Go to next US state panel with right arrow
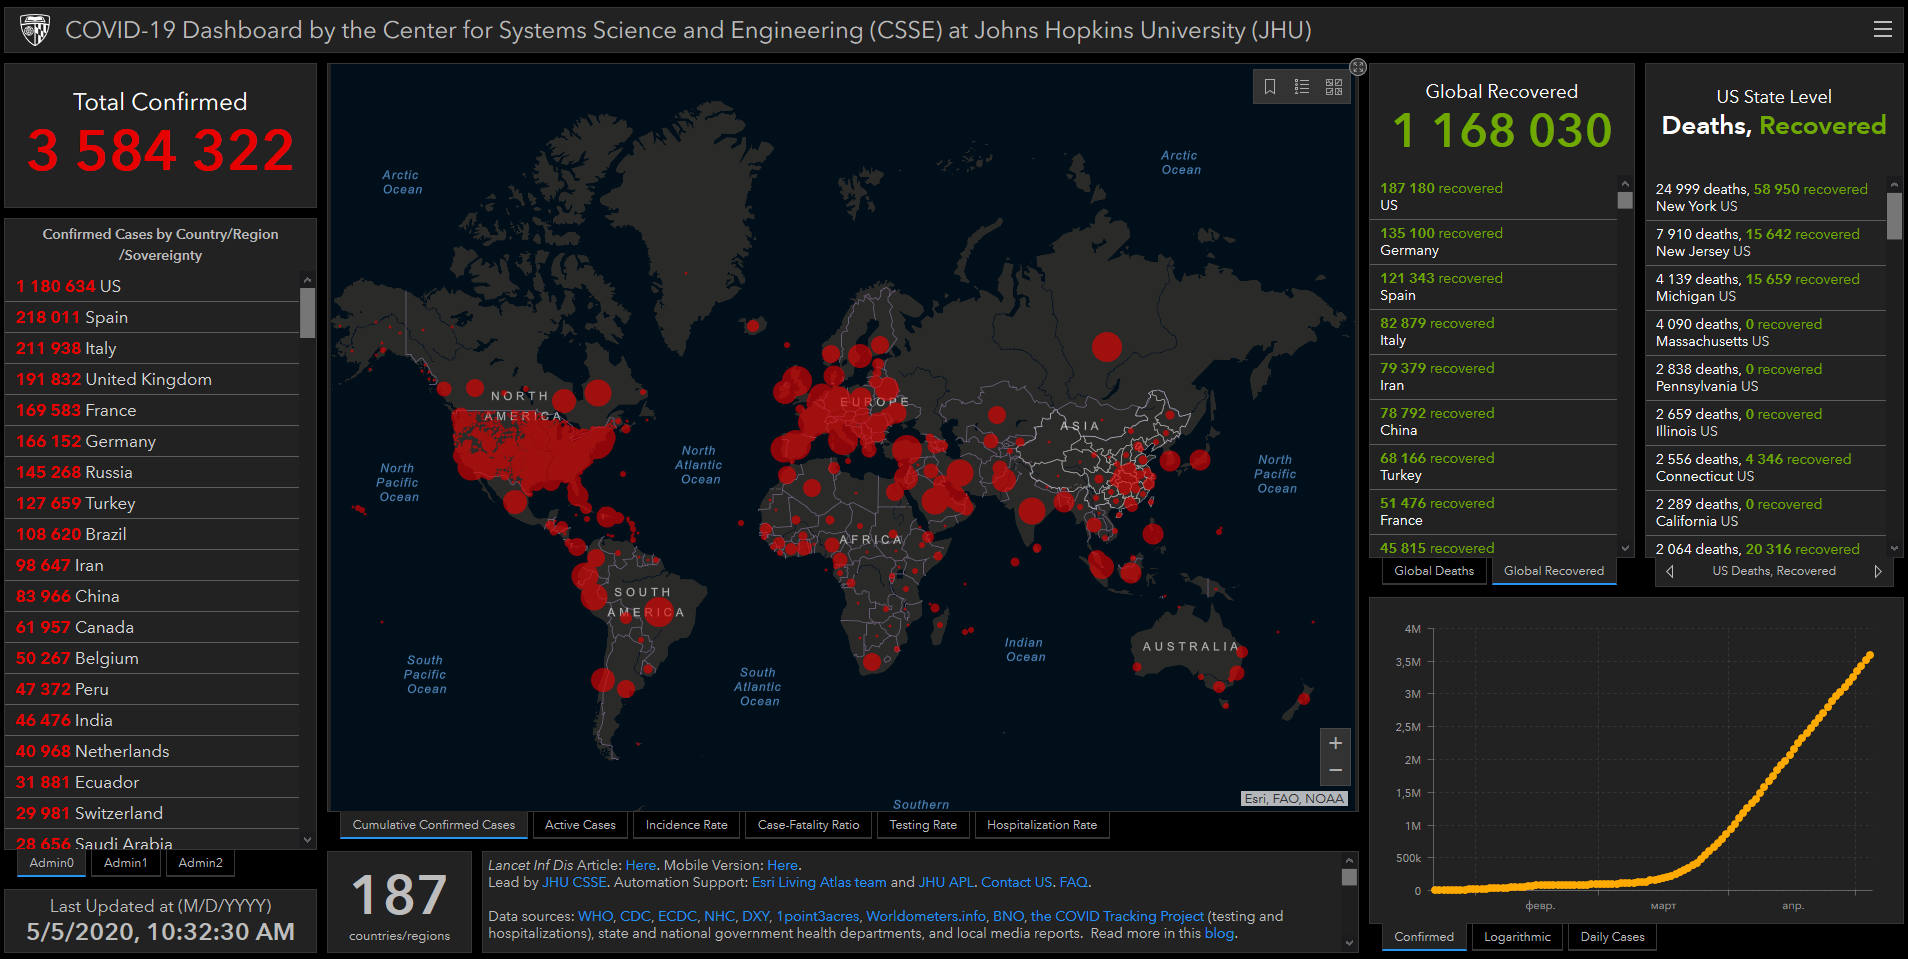The width and height of the screenshot is (1908, 959). coord(1878,572)
